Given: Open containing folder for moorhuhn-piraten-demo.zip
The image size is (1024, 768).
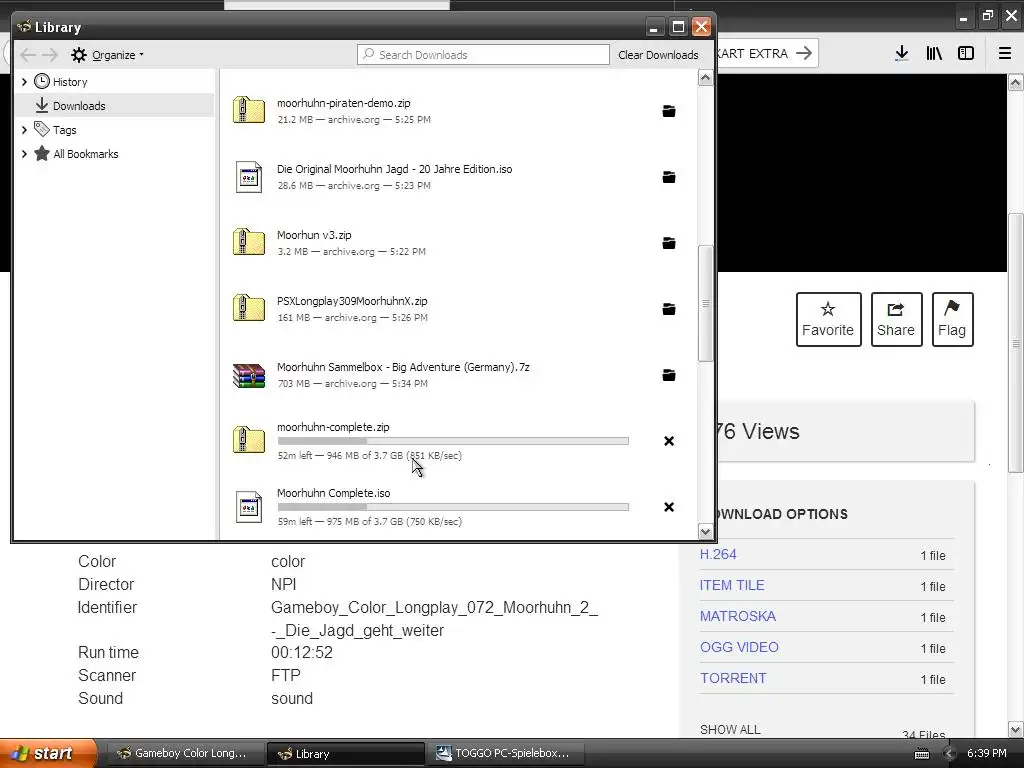Looking at the screenshot, I should [669, 111].
